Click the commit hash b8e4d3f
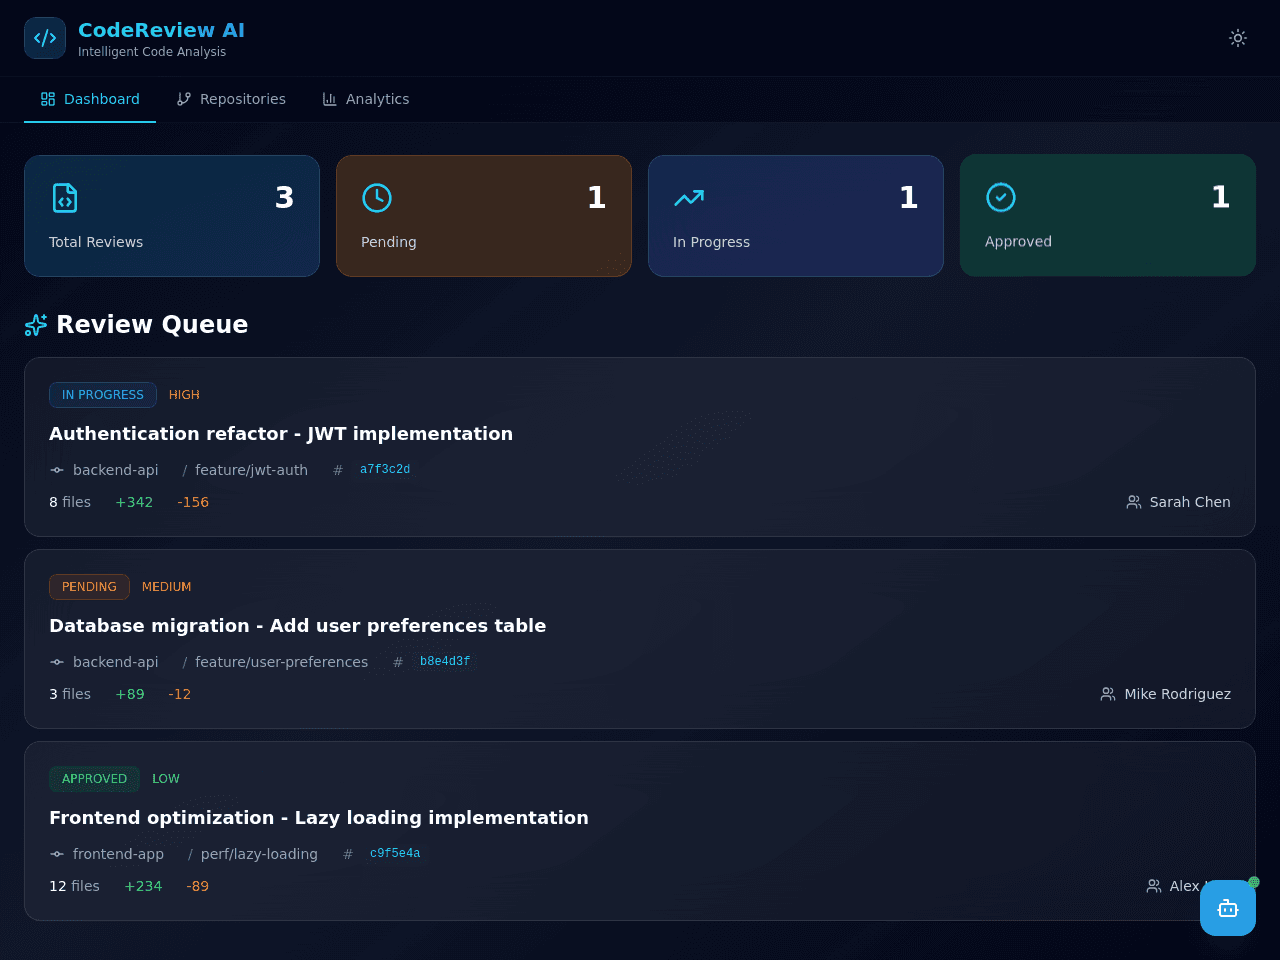1280x960 pixels. (x=445, y=661)
